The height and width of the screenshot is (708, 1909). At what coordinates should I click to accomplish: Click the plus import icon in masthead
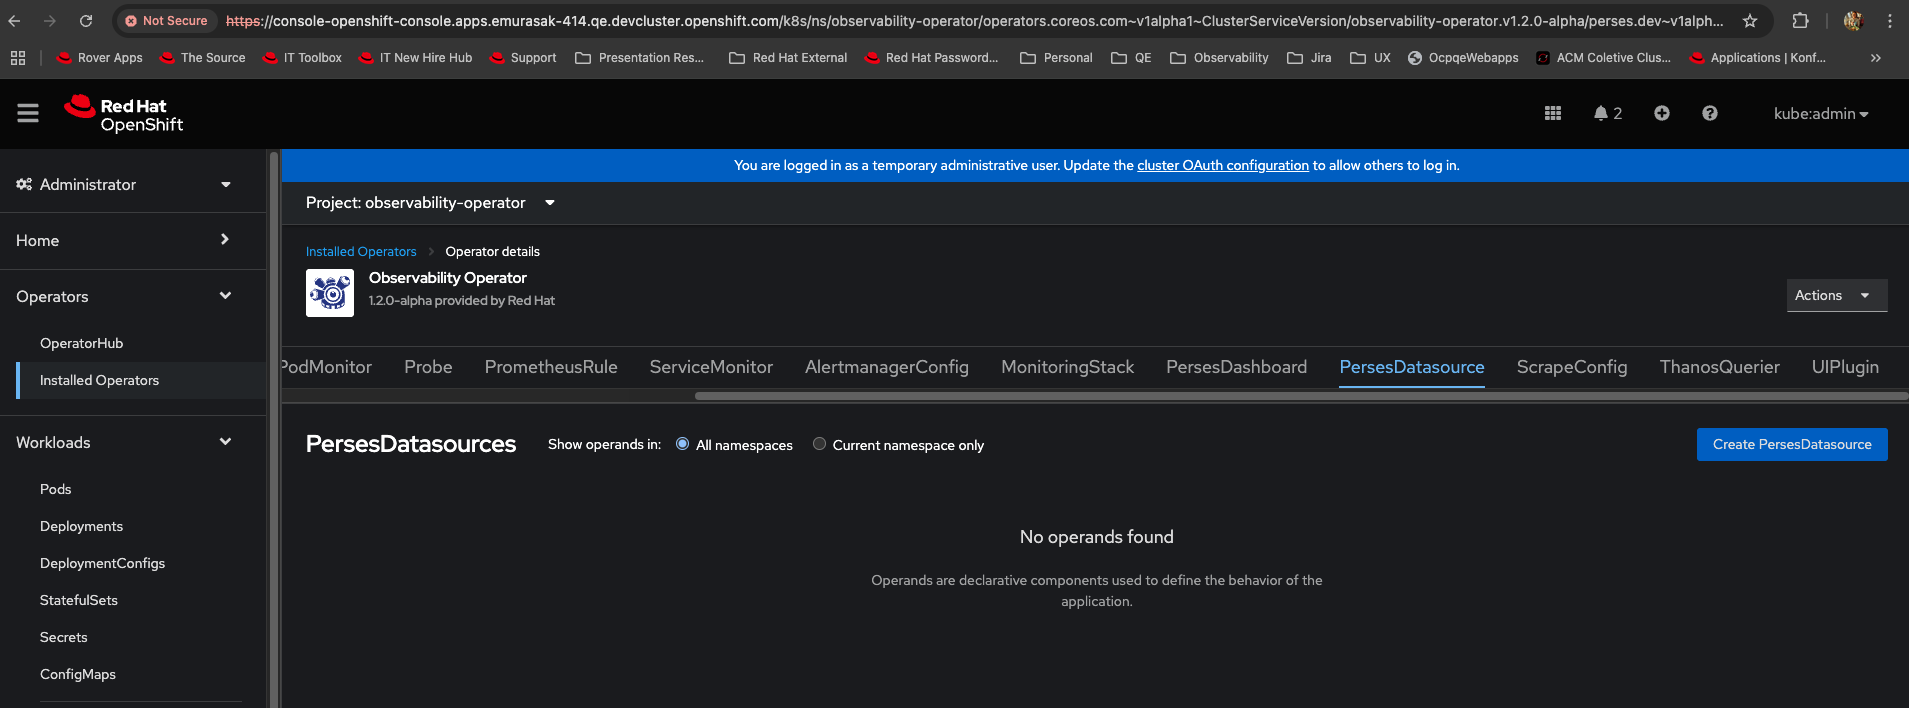click(1662, 114)
